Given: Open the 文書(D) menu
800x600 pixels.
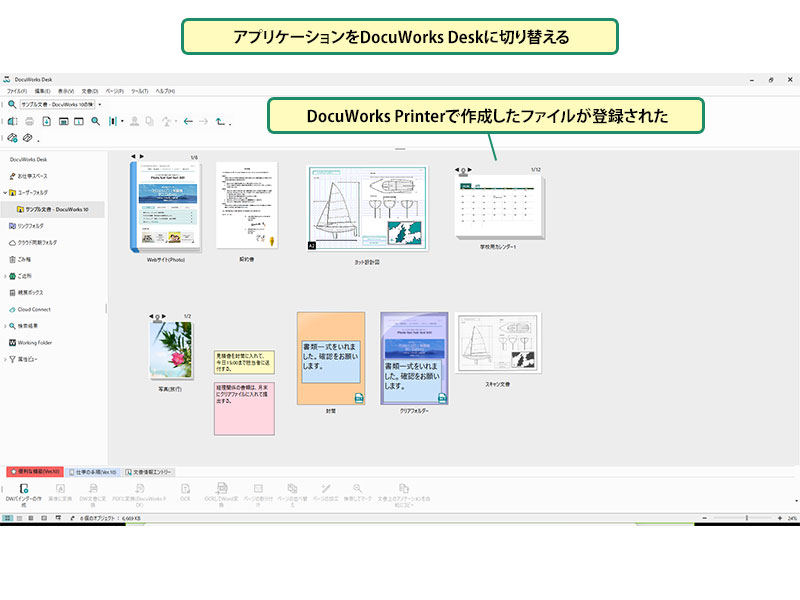Looking at the screenshot, I should 90,91.
